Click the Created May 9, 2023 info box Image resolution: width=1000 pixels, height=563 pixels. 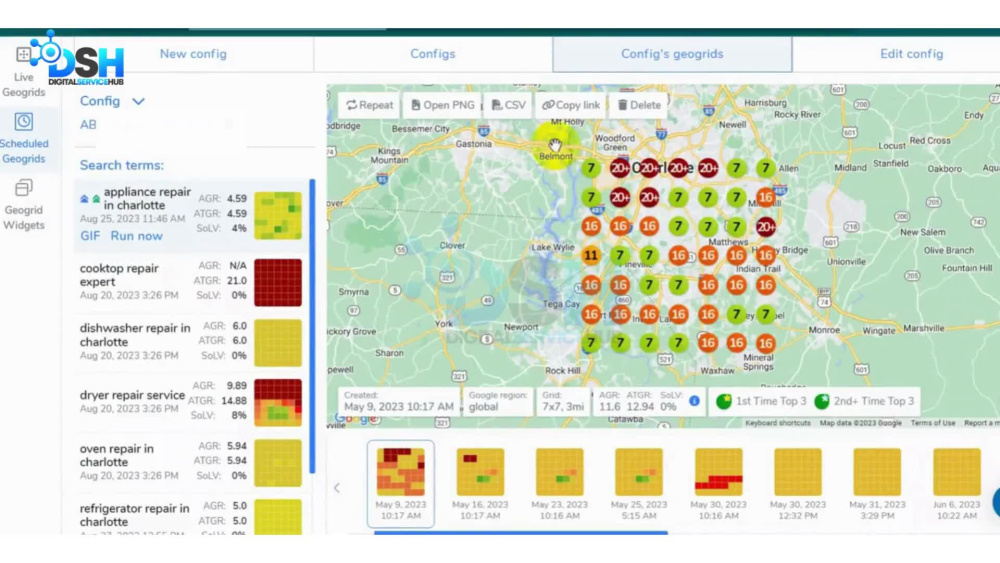(x=399, y=402)
